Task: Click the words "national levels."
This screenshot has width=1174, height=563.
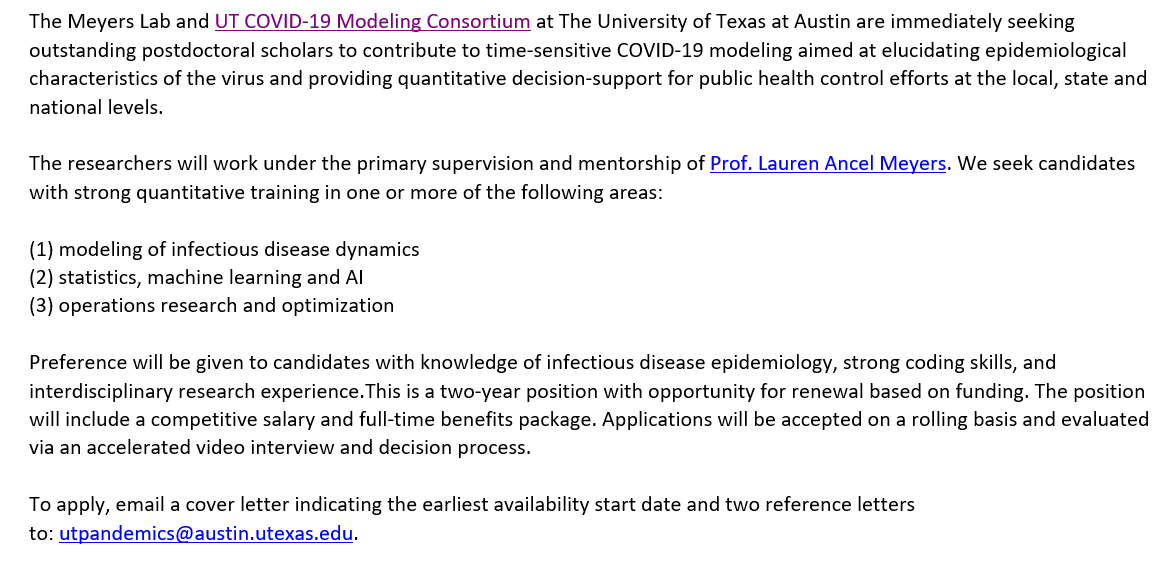Action: (95, 107)
